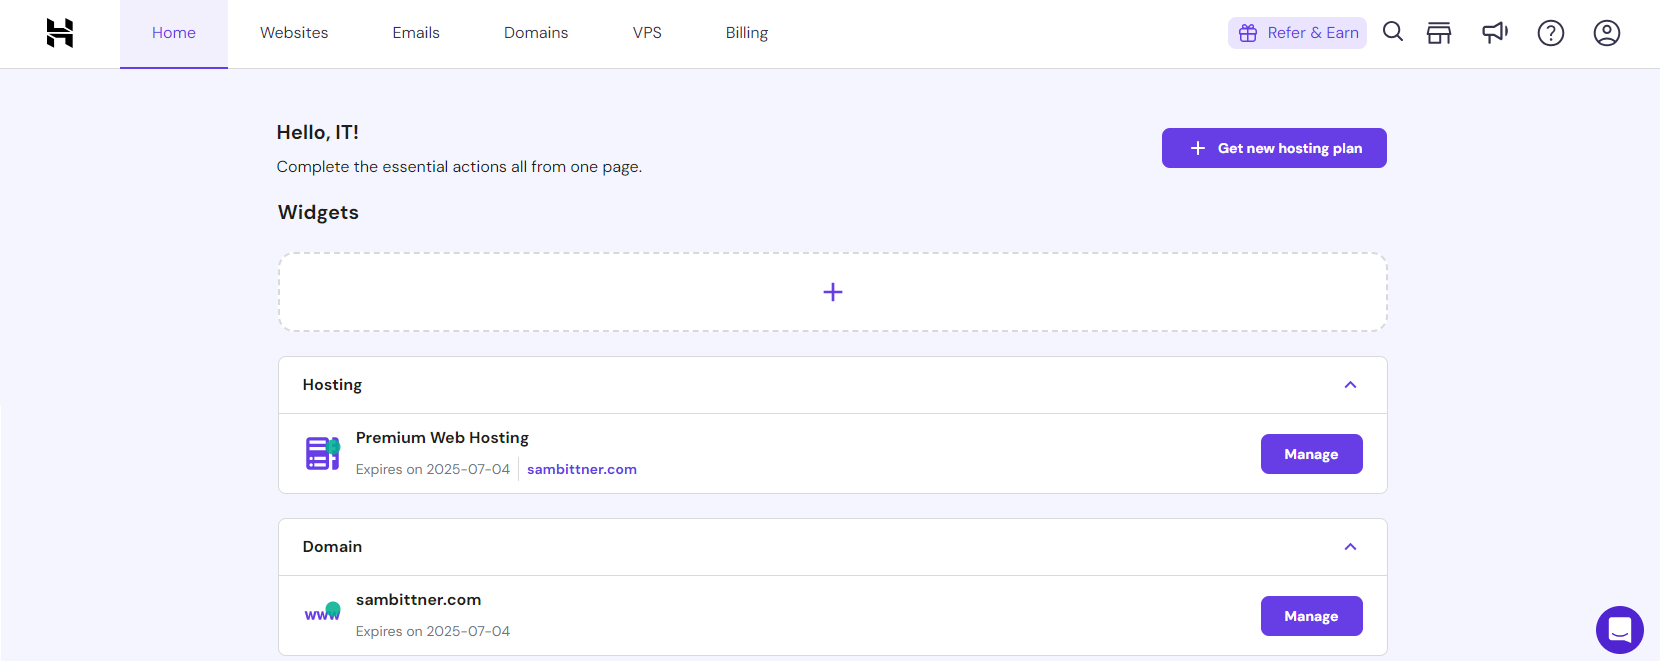
Task: Collapse the Hosting section
Action: click(x=1350, y=385)
